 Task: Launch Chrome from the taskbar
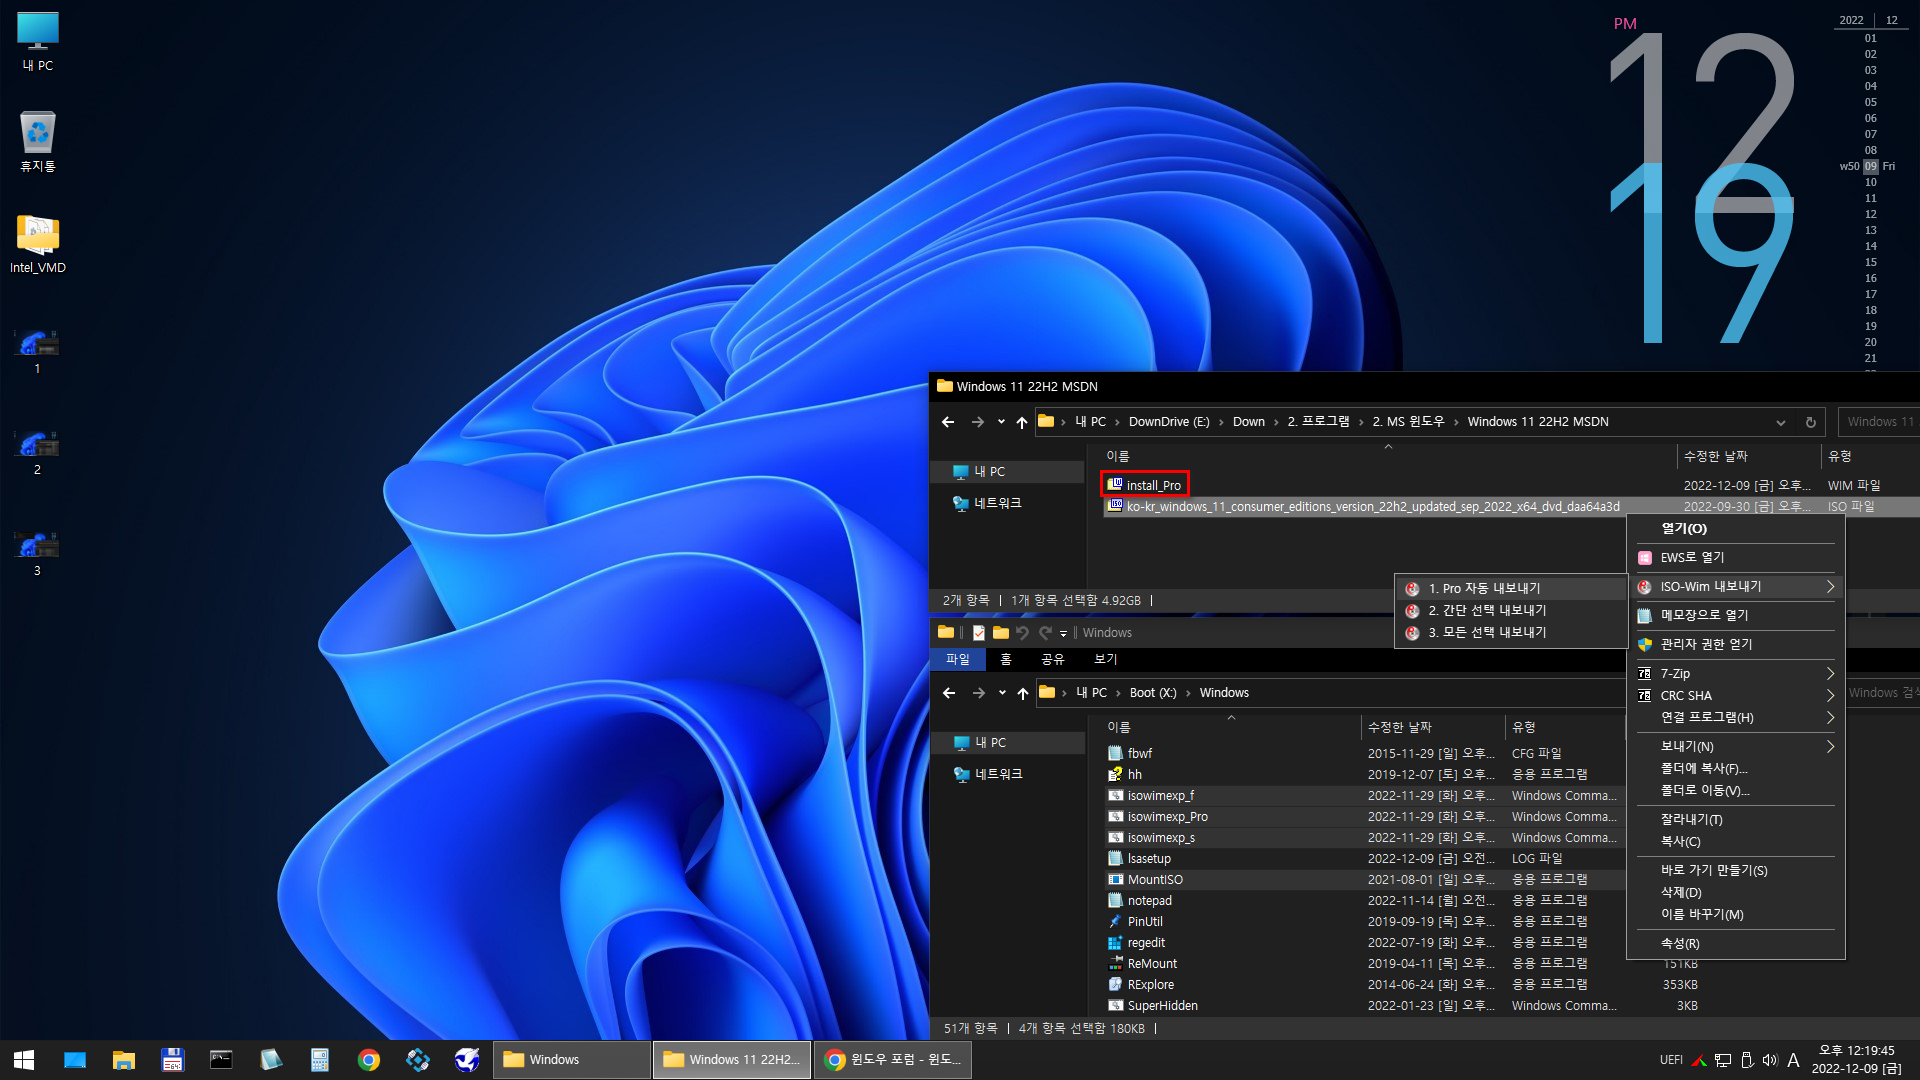click(368, 1059)
